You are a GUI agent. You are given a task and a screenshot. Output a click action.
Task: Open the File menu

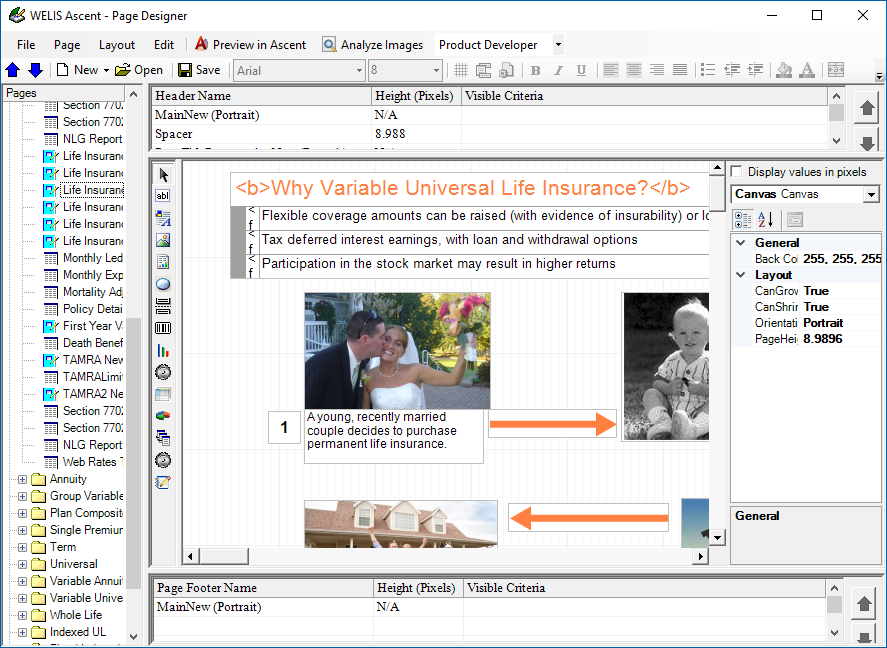[26, 45]
